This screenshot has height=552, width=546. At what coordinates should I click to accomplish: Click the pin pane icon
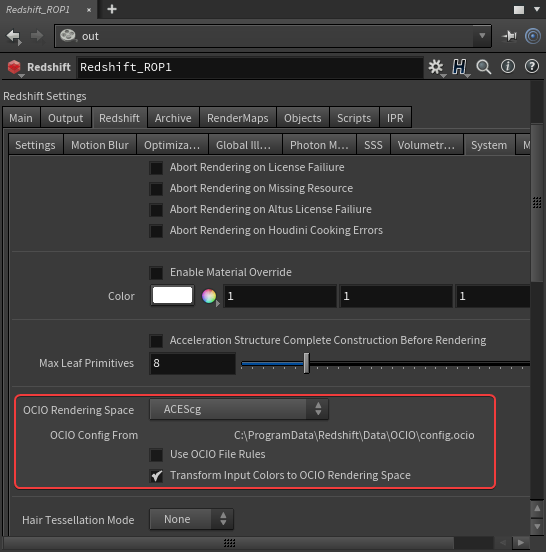[x=509, y=36]
